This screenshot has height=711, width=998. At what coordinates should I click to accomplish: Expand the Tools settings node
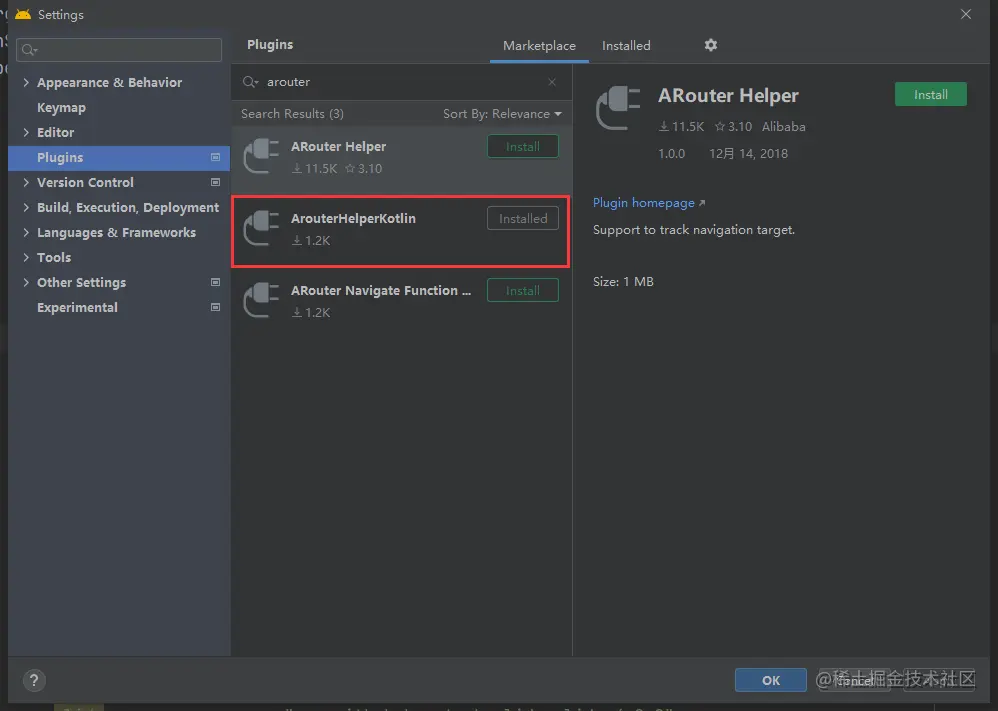26,257
